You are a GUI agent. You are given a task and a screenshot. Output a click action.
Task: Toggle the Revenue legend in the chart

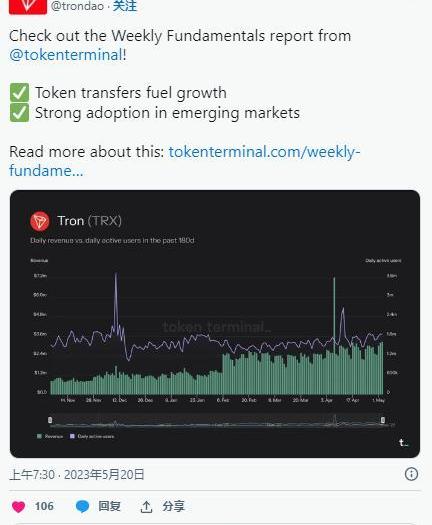coord(50,436)
